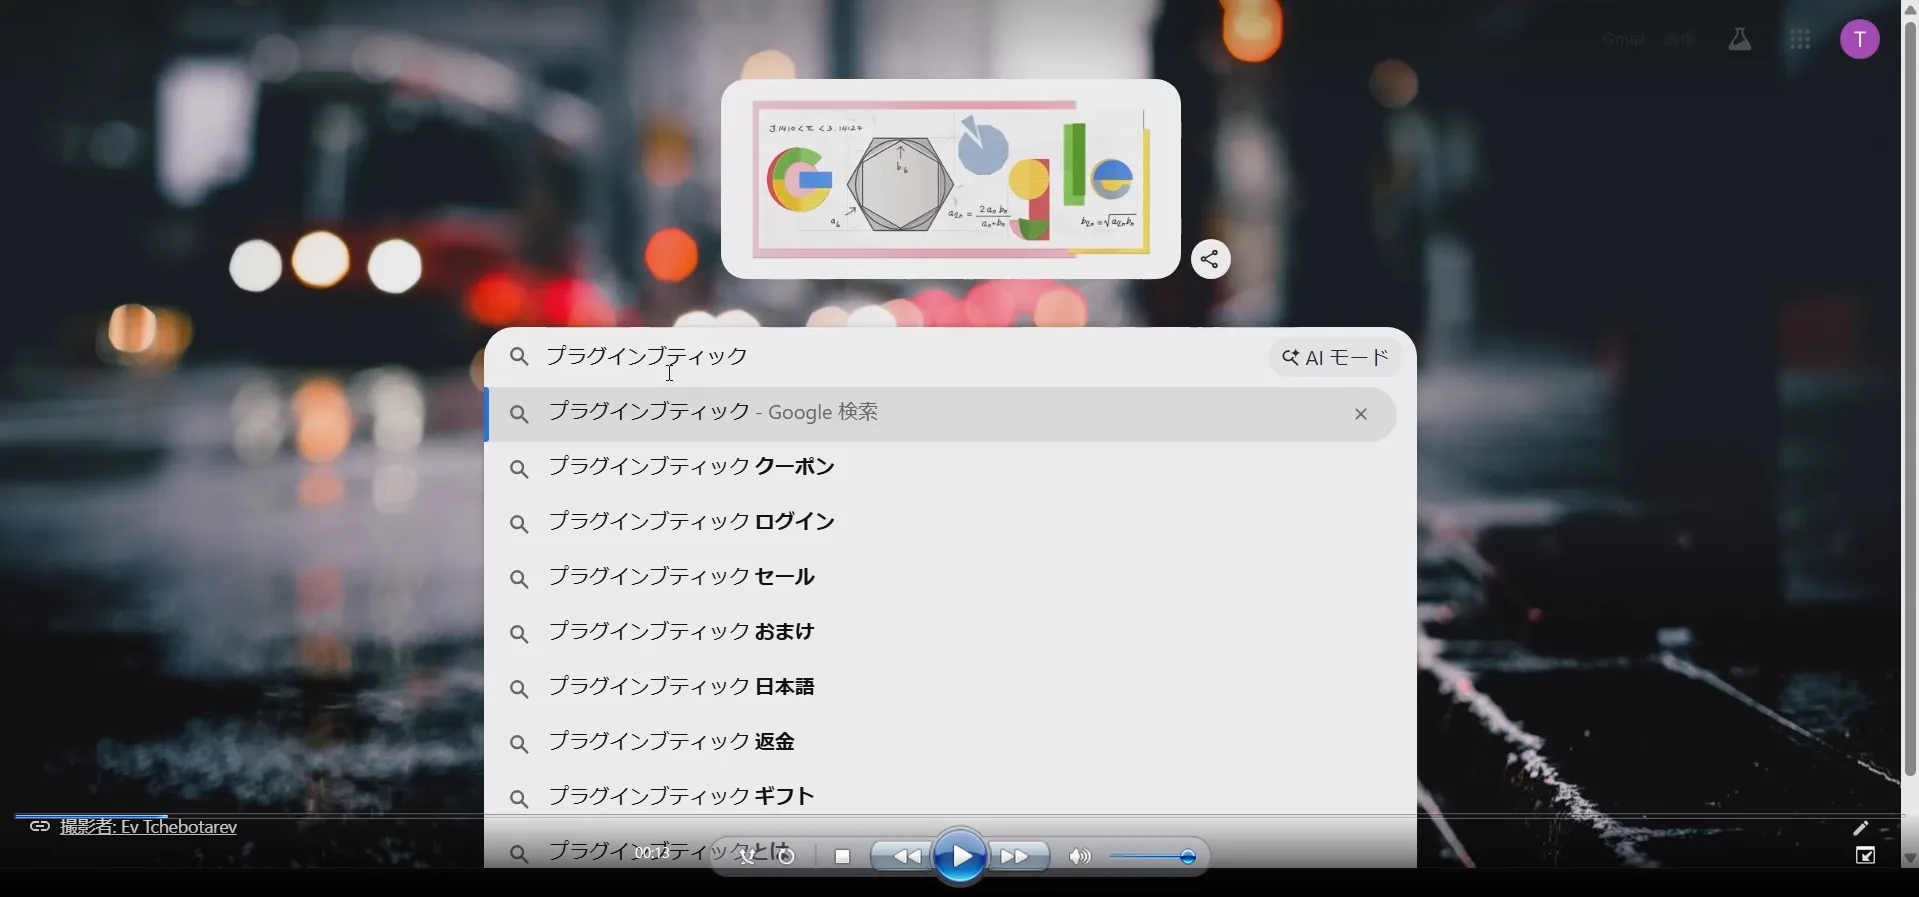This screenshot has height=897, width=1919.
Task: Mute the media player speaker
Action: 1080,857
